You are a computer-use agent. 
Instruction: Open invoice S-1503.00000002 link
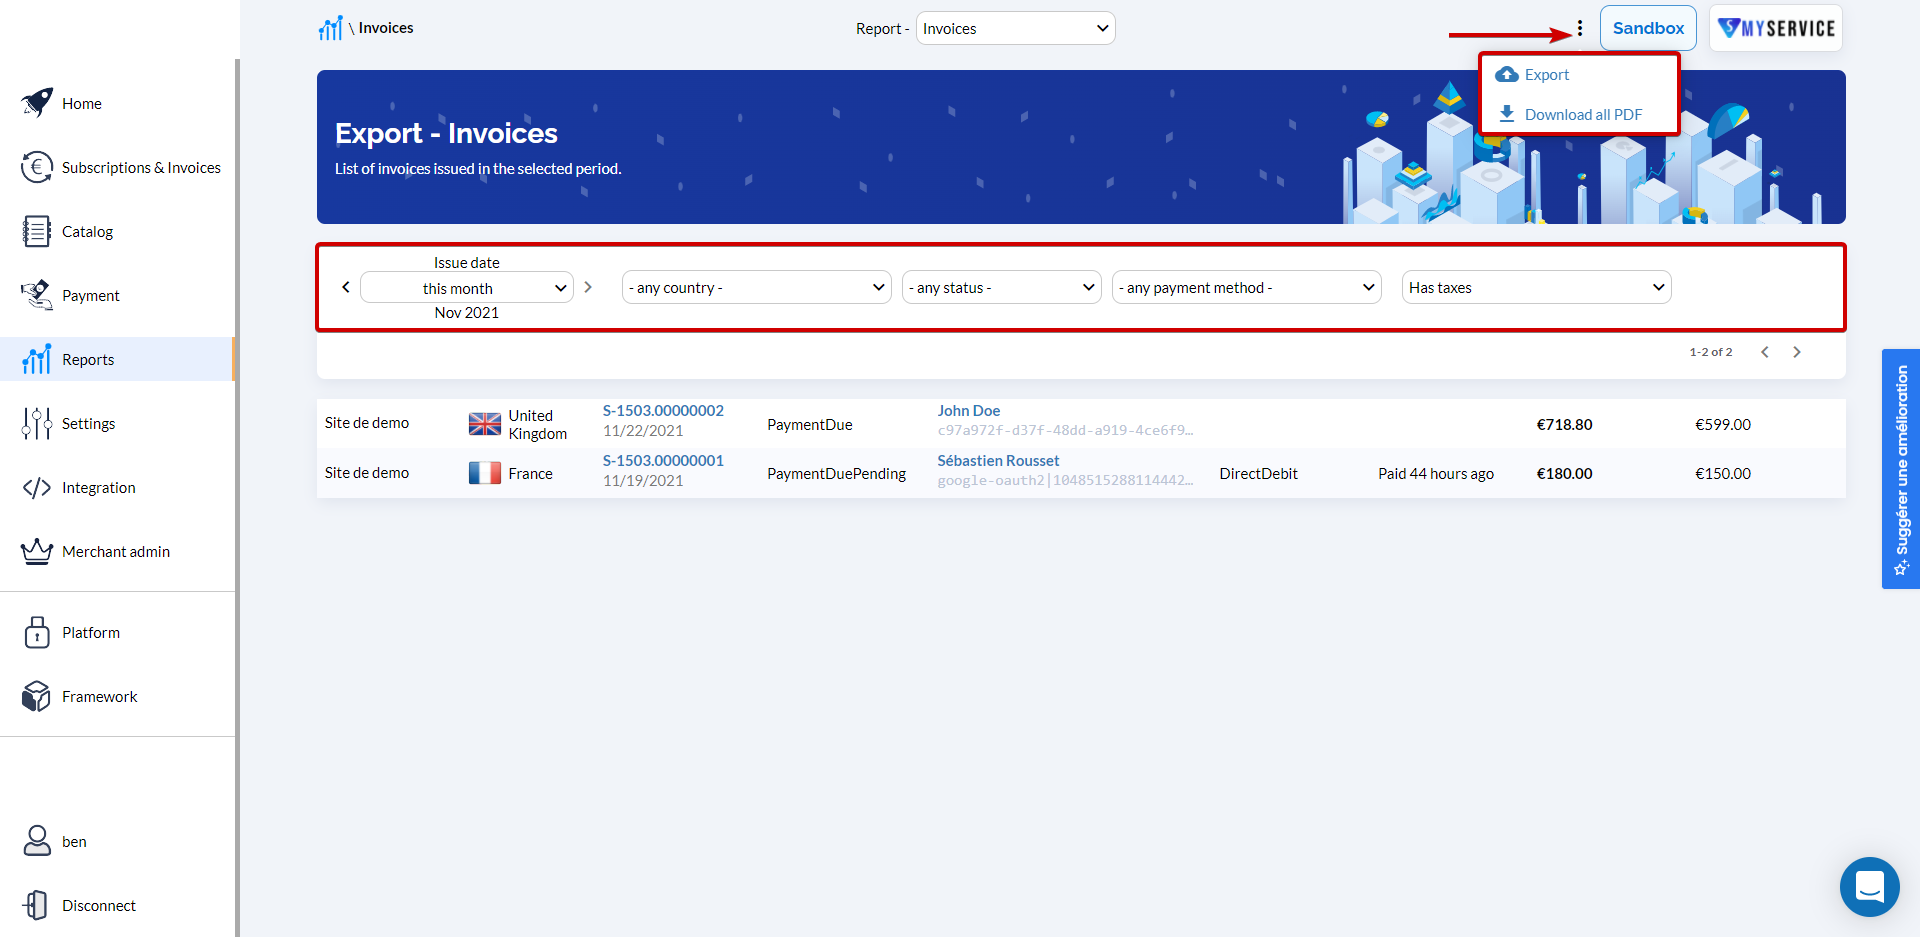pyautogui.click(x=663, y=411)
